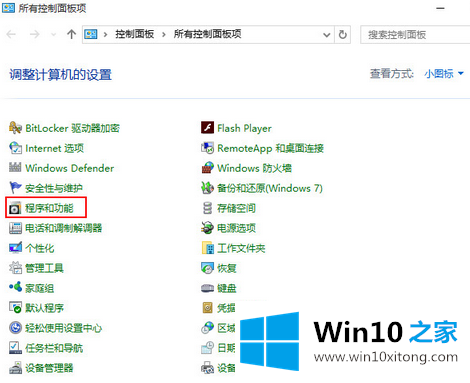Click the 控制面板 breadcrumb
This screenshot has width=470, height=383.
pos(135,34)
